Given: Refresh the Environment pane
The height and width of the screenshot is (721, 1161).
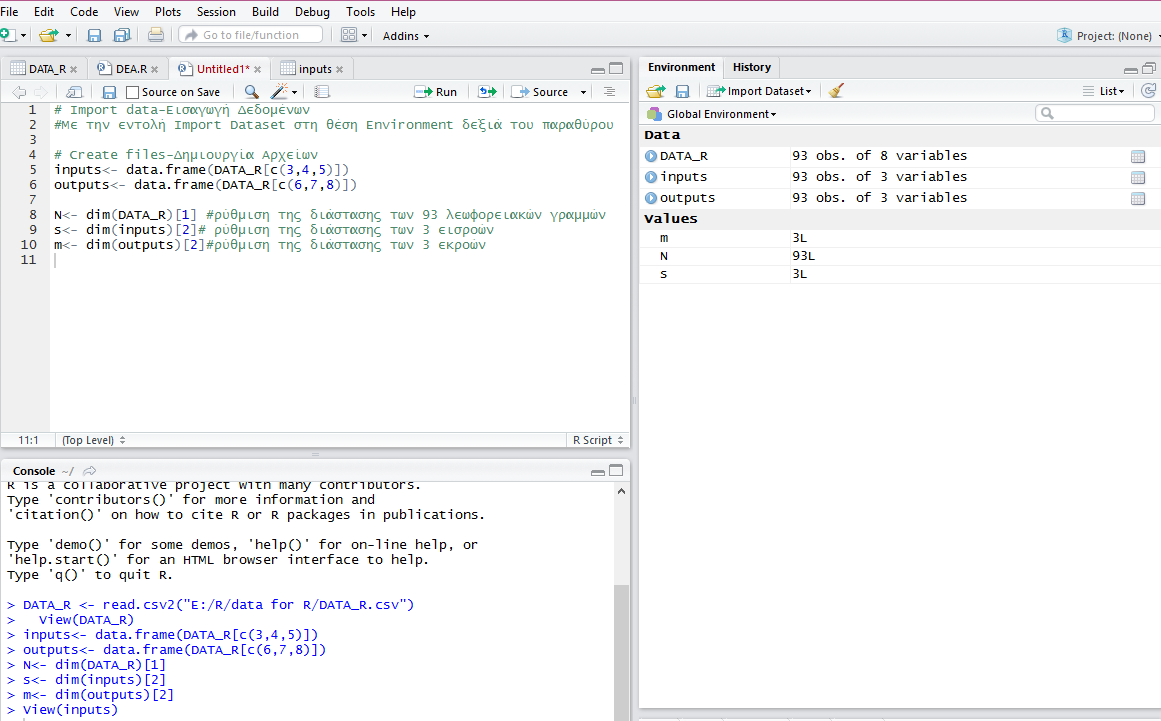Looking at the screenshot, I should point(1148,90).
